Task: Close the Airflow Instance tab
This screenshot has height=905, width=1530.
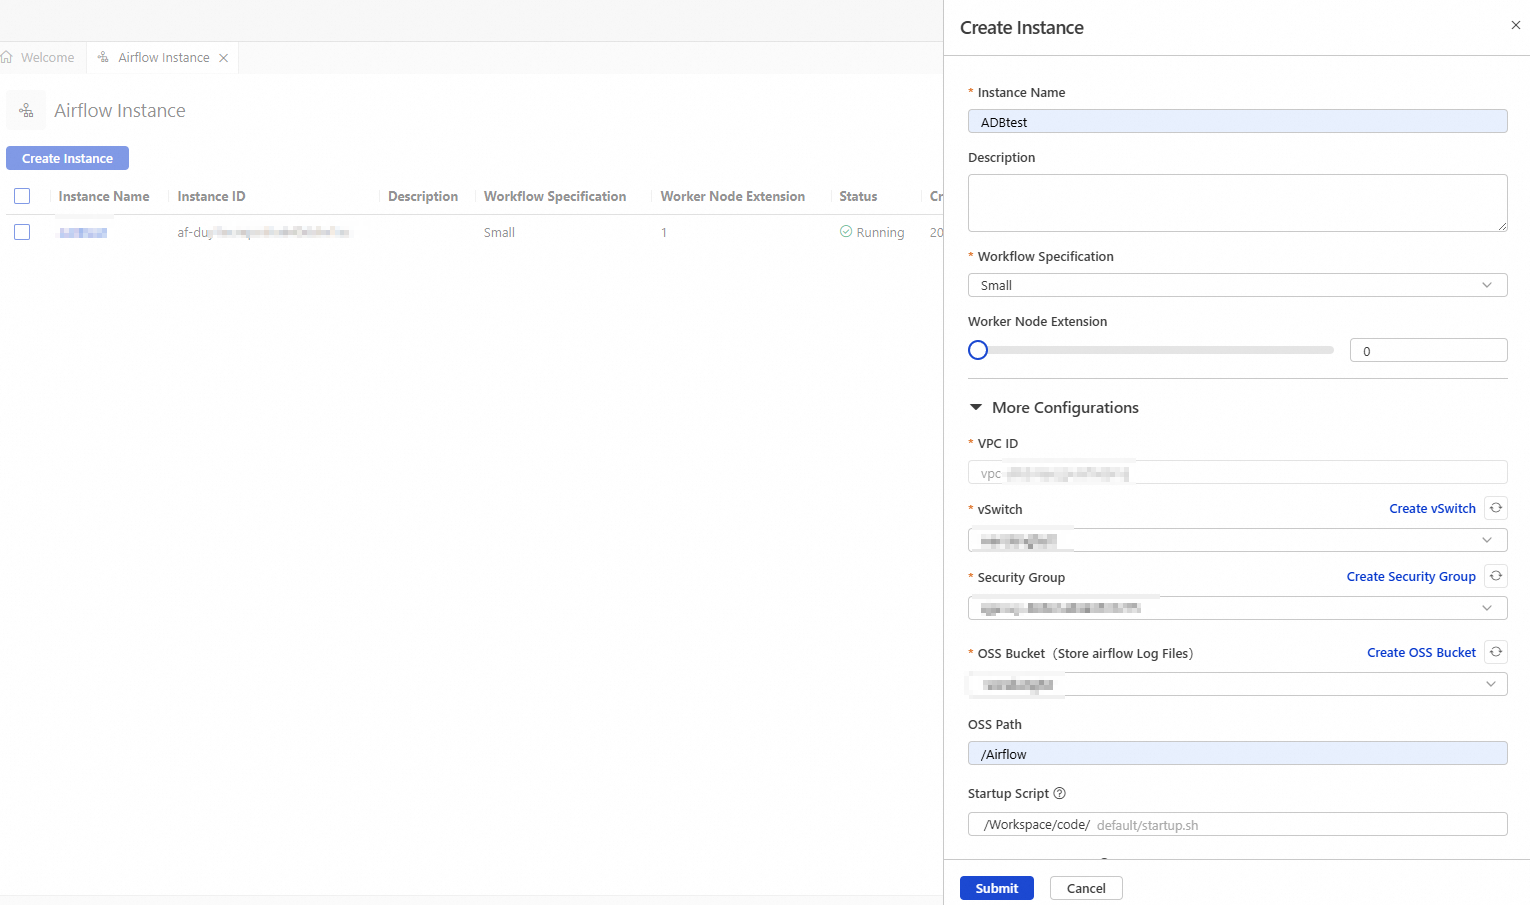Action: coord(224,58)
